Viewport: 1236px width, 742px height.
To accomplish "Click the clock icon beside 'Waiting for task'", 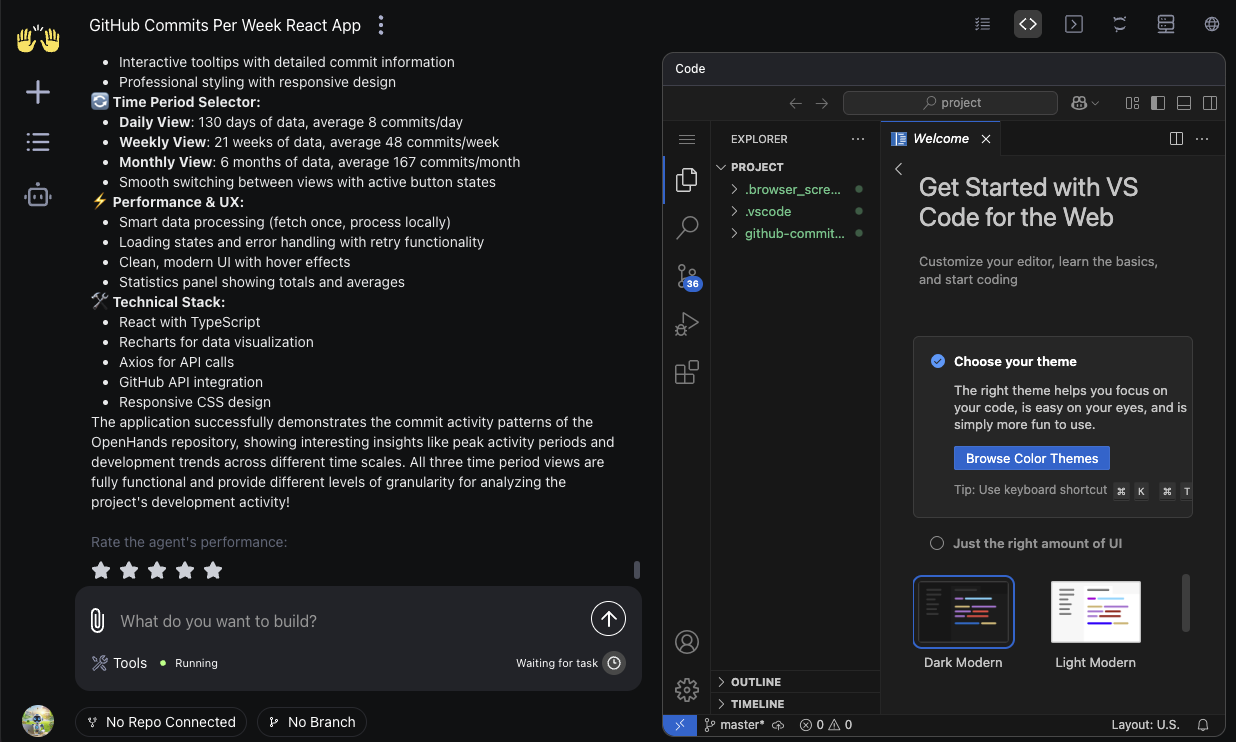I will coord(614,663).
